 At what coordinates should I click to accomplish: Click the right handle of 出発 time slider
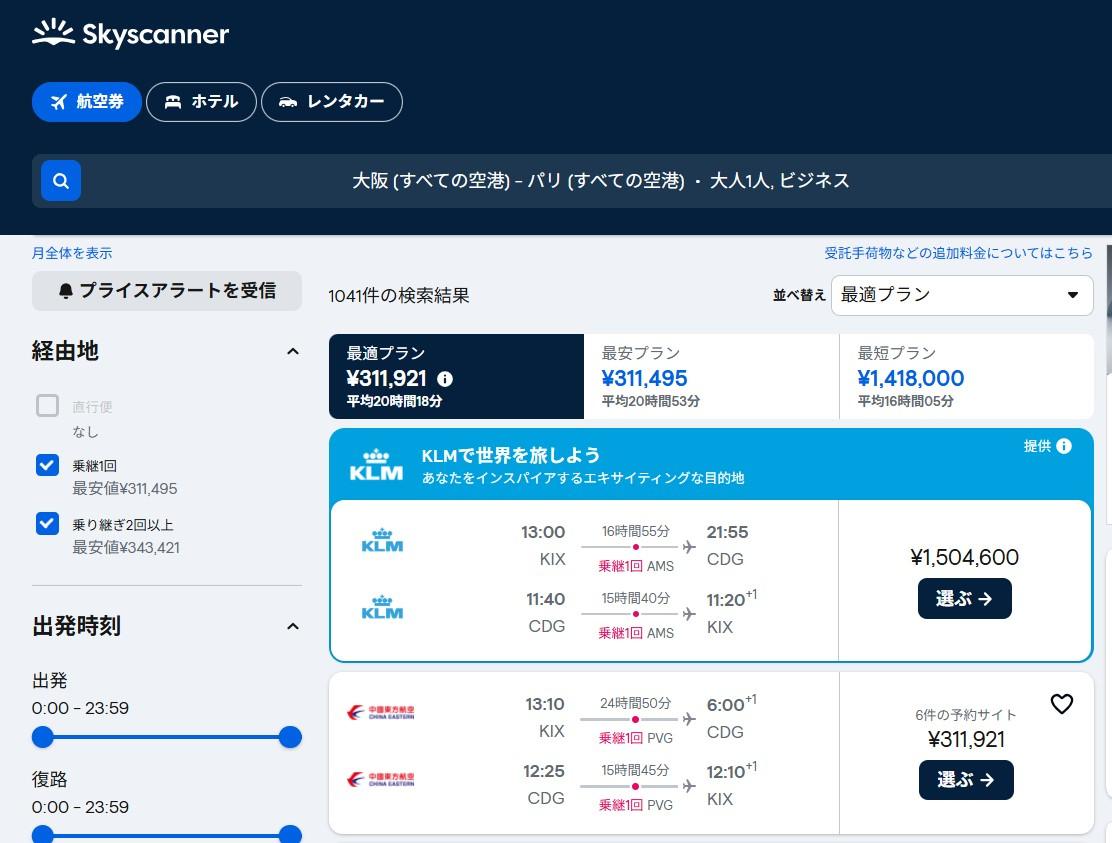point(290,737)
